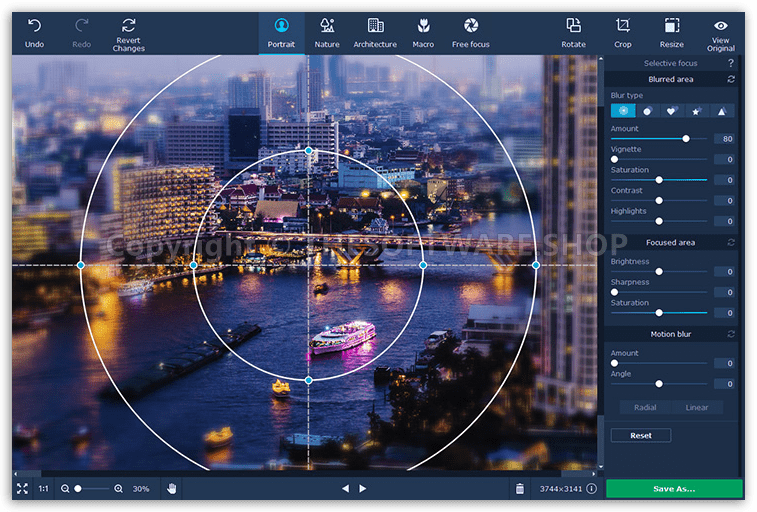
Task: Click the image info icon
Action: (591, 488)
